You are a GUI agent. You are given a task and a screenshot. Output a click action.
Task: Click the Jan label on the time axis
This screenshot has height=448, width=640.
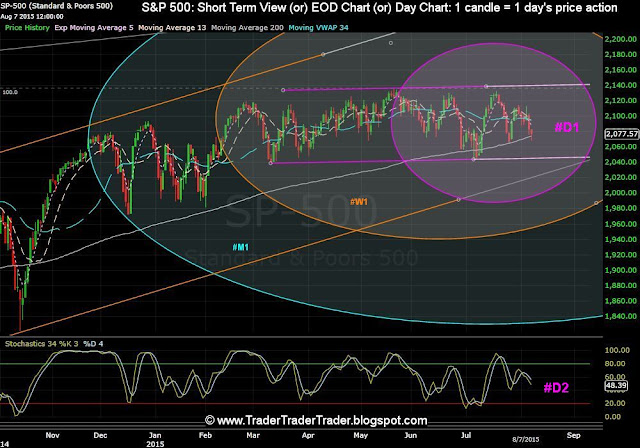point(155,435)
